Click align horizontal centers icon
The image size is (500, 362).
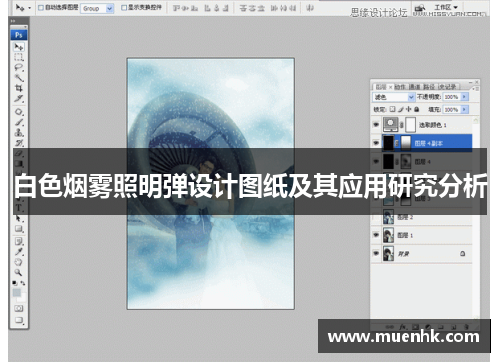click(x=217, y=8)
